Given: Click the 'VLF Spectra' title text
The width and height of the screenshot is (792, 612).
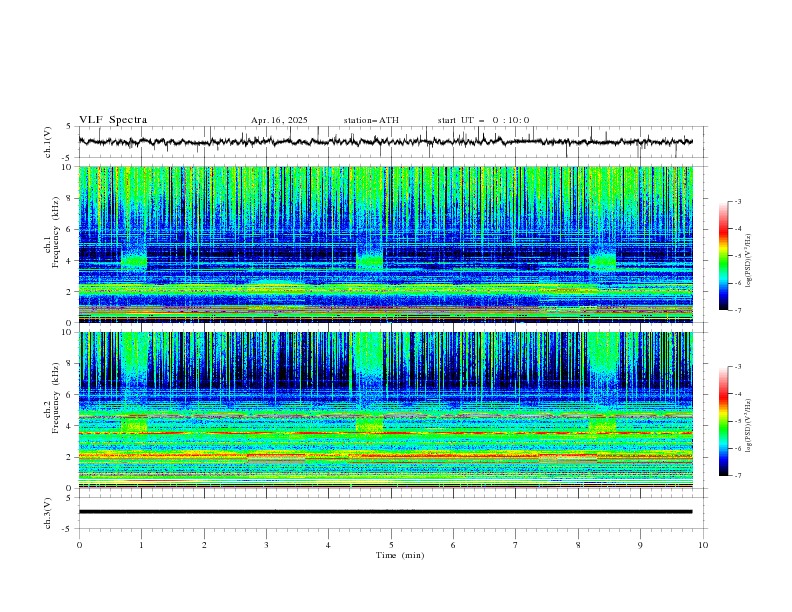Looking at the screenshot, I should (x=113, y=120).
